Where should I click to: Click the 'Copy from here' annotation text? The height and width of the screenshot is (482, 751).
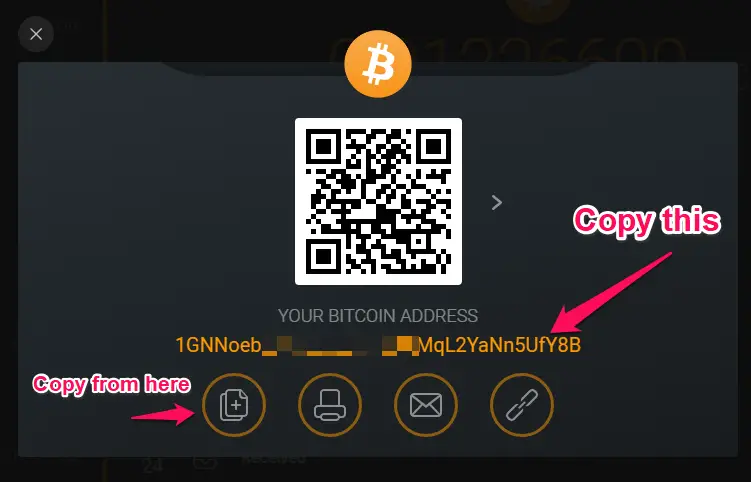click(111, 384)
